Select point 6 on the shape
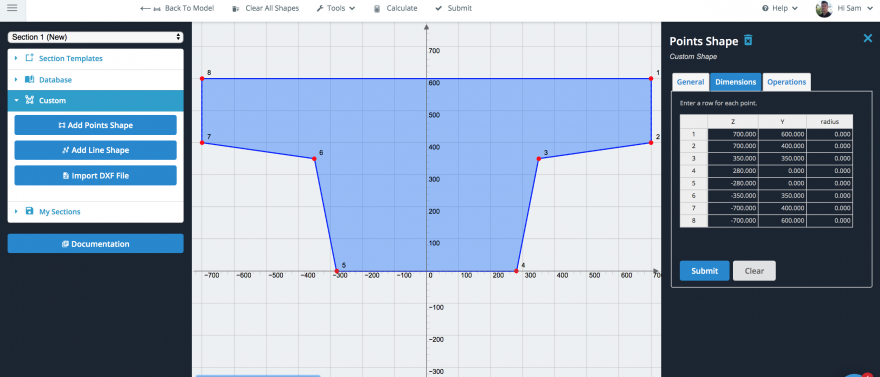880x377 pixels. pos(314,159)
